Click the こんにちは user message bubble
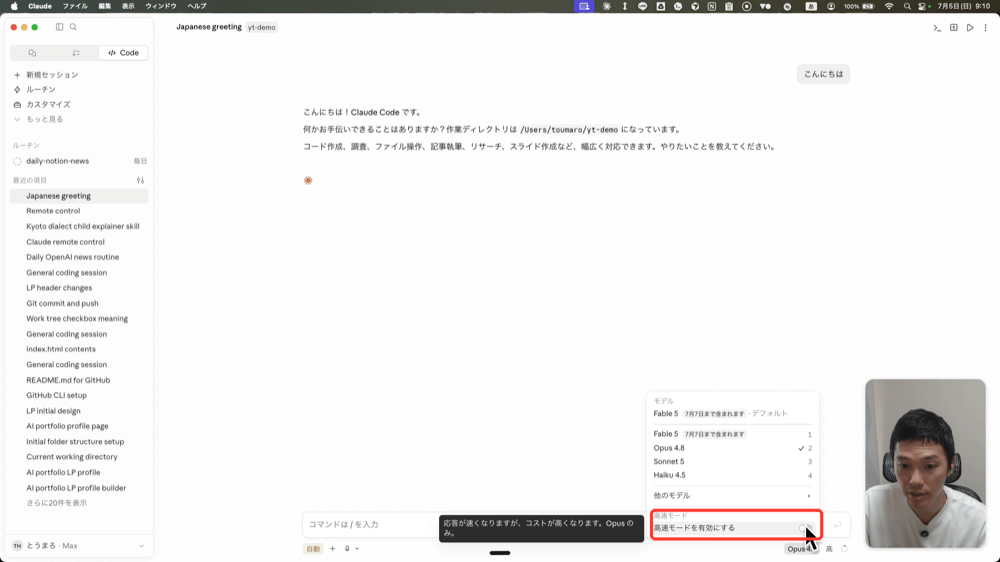The height and width of the screenshot is (562, 1000). tap(823, 74)
